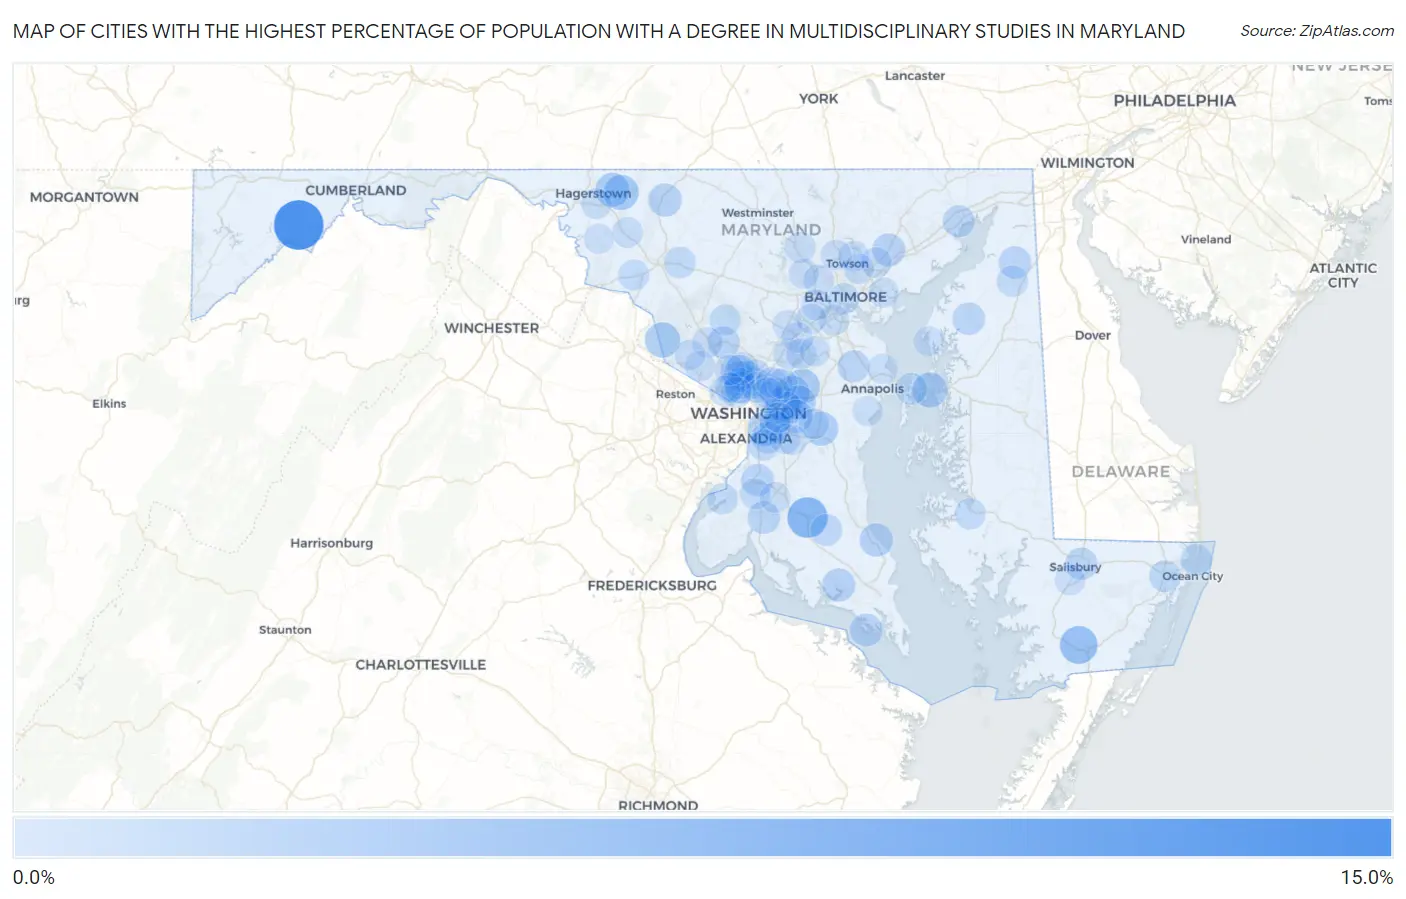Click the ATLANTIC CITY label
1406x899 pixels.
pyautogui.click(x=1343, y=275)
